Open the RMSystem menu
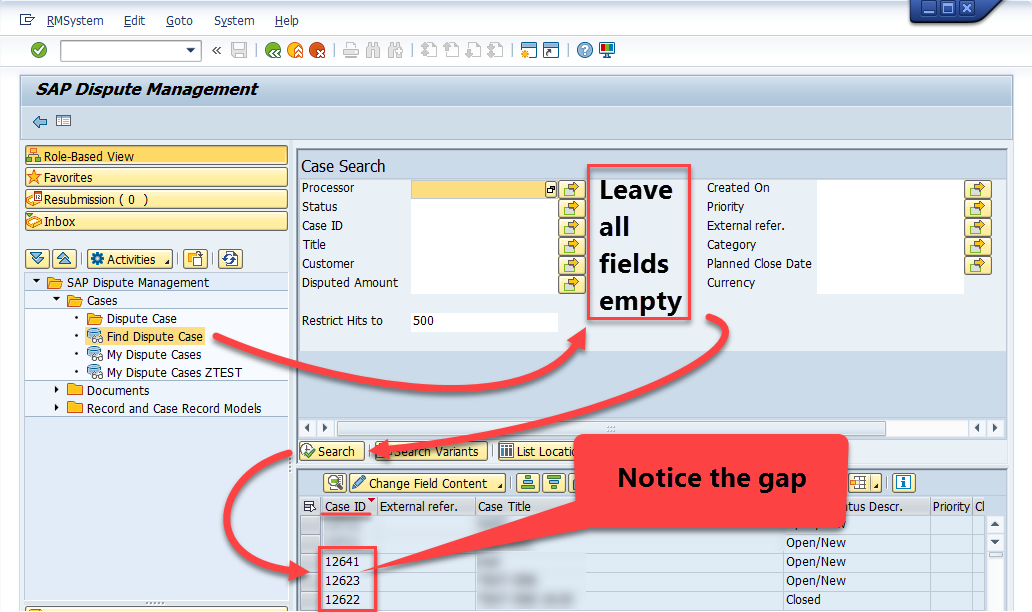The height and width of the screenshot is (612, 1032). (75, 20)
